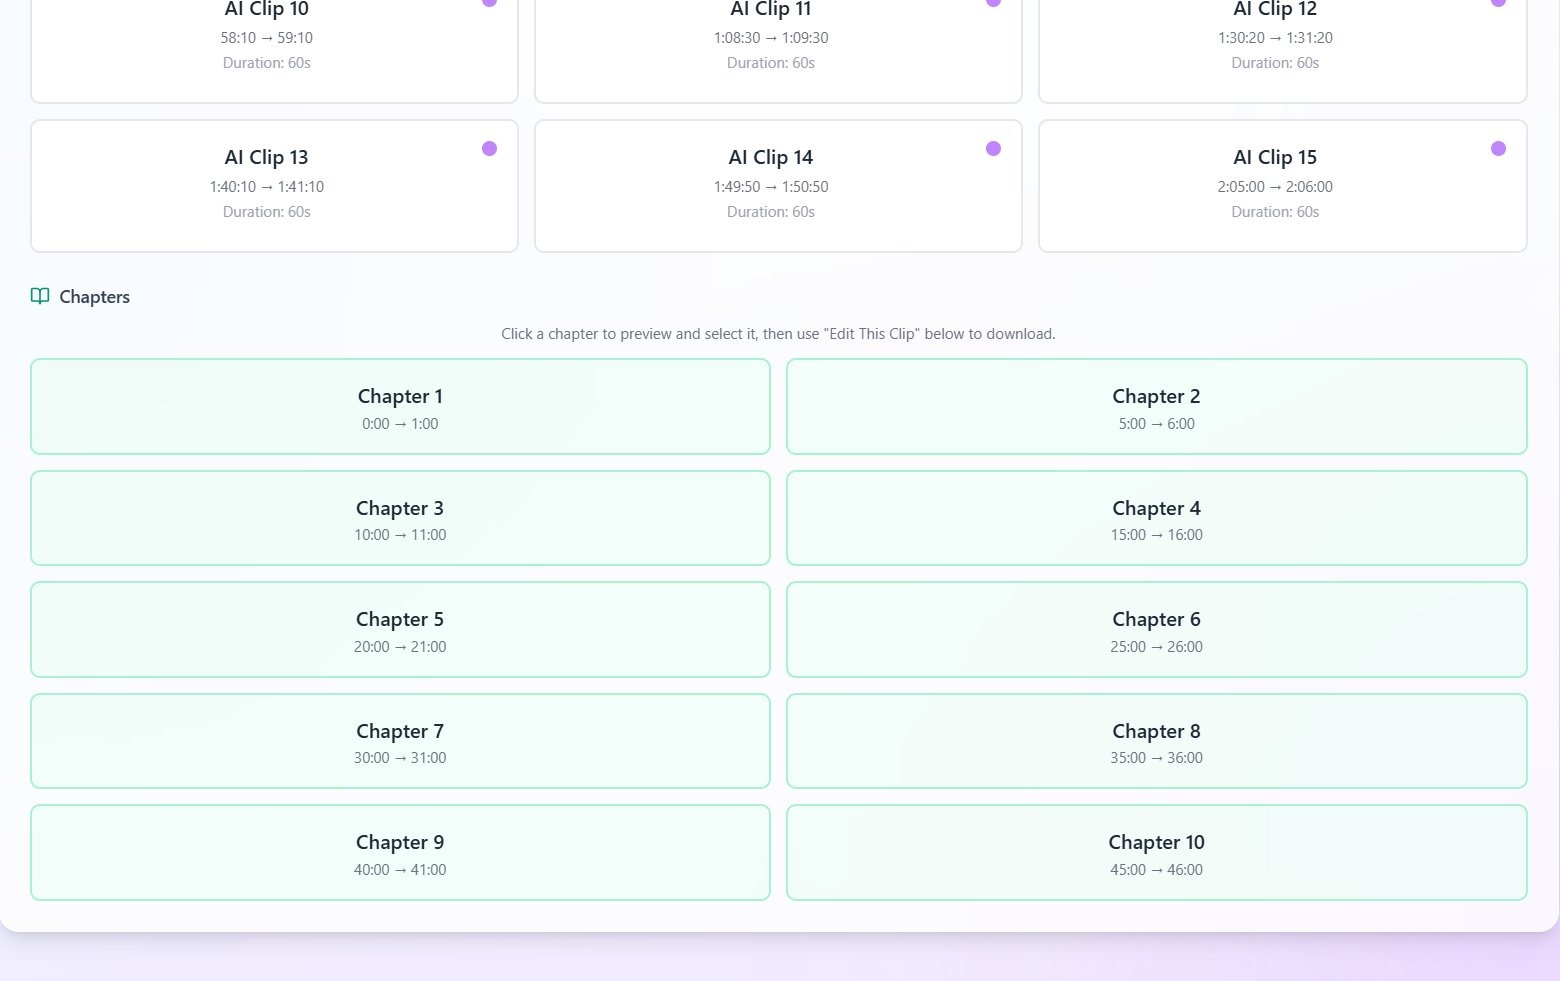Preview Chapter 9 starting at 40:00
This screenshot has height=981, width=1560.
coord(400,852)
